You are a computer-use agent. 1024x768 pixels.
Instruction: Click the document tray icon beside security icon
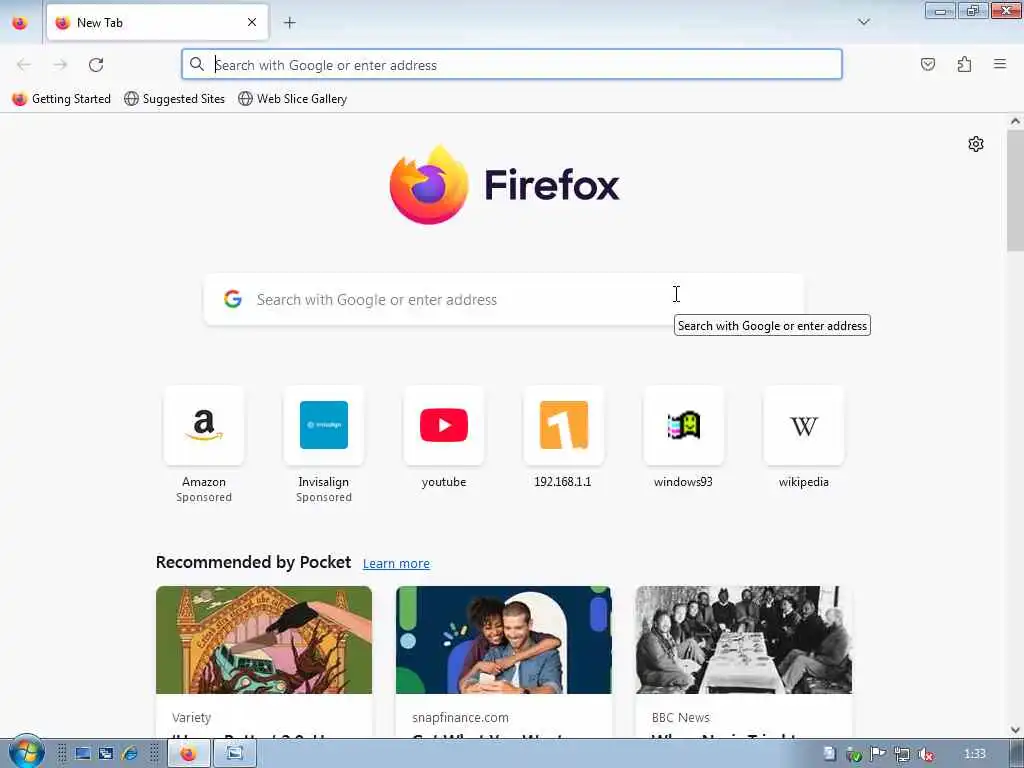pyautogui.click(x=829, y=754)
